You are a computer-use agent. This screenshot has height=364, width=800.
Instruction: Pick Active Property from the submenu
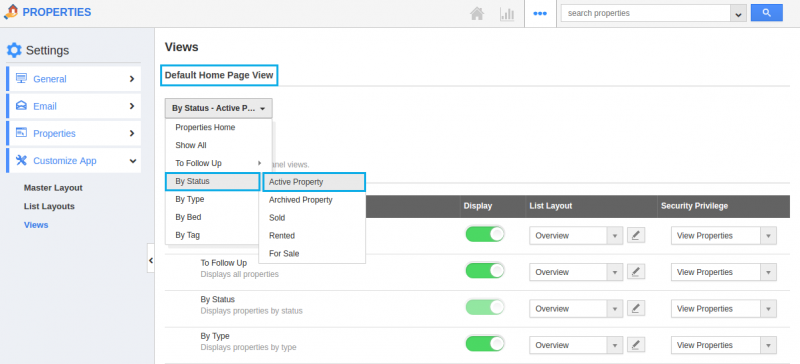(314, 182)
